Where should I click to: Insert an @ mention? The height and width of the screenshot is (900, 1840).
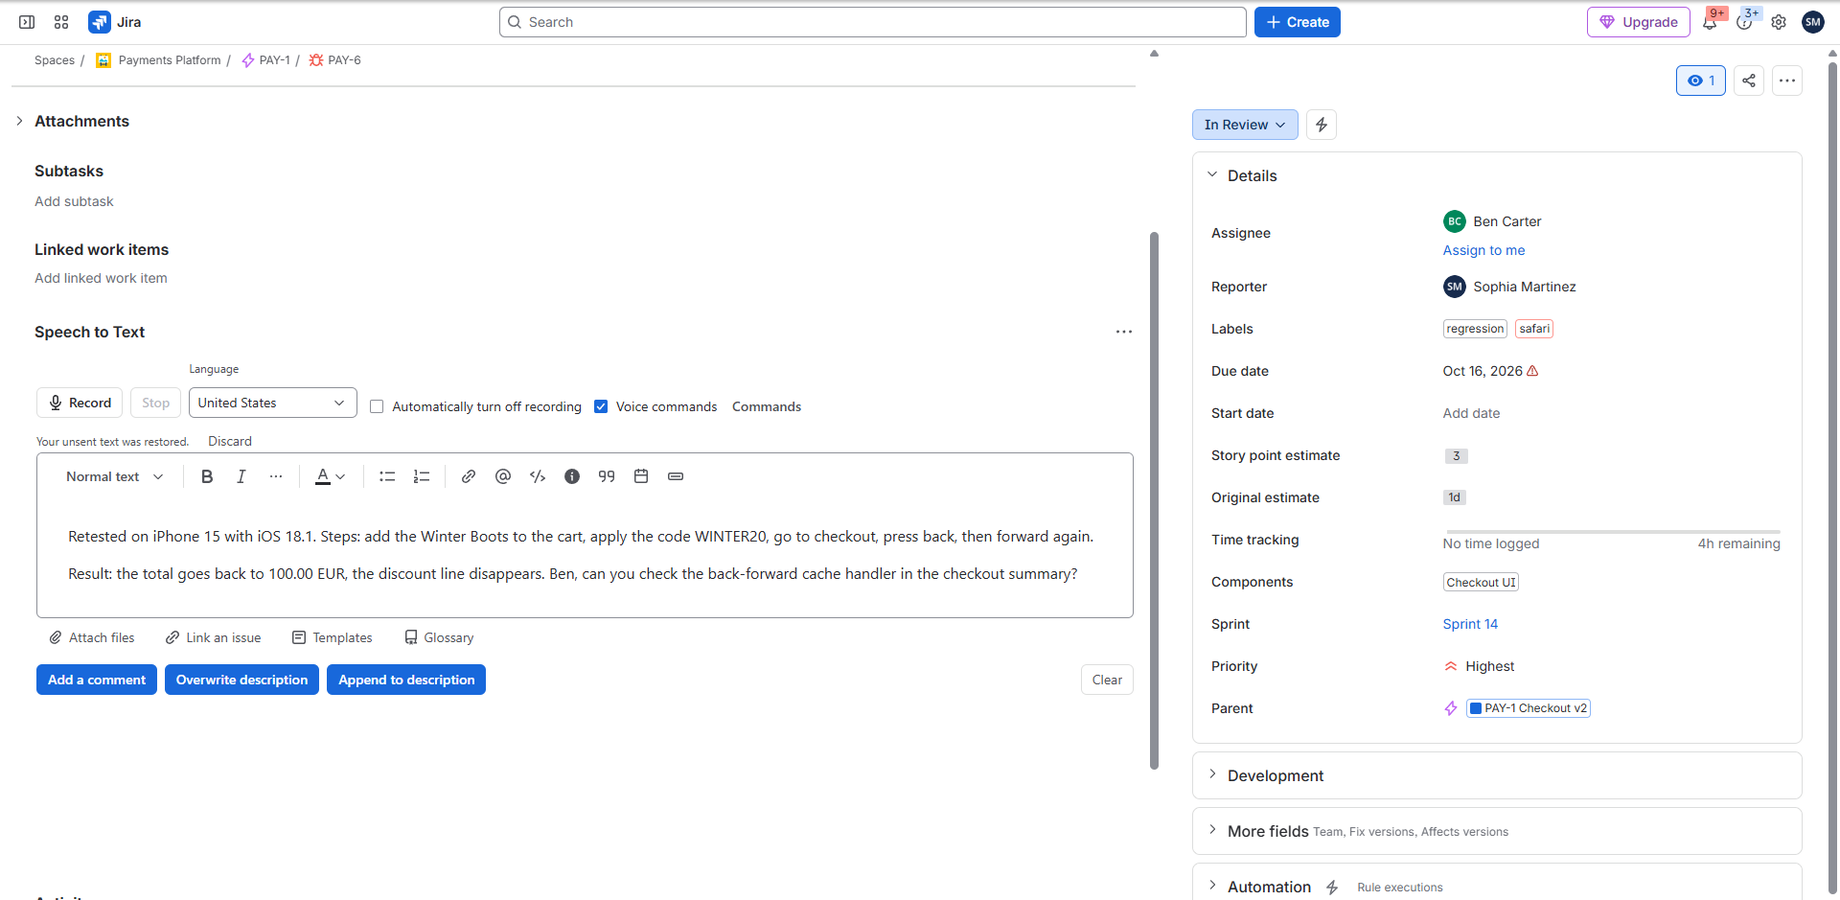(503, 477)
